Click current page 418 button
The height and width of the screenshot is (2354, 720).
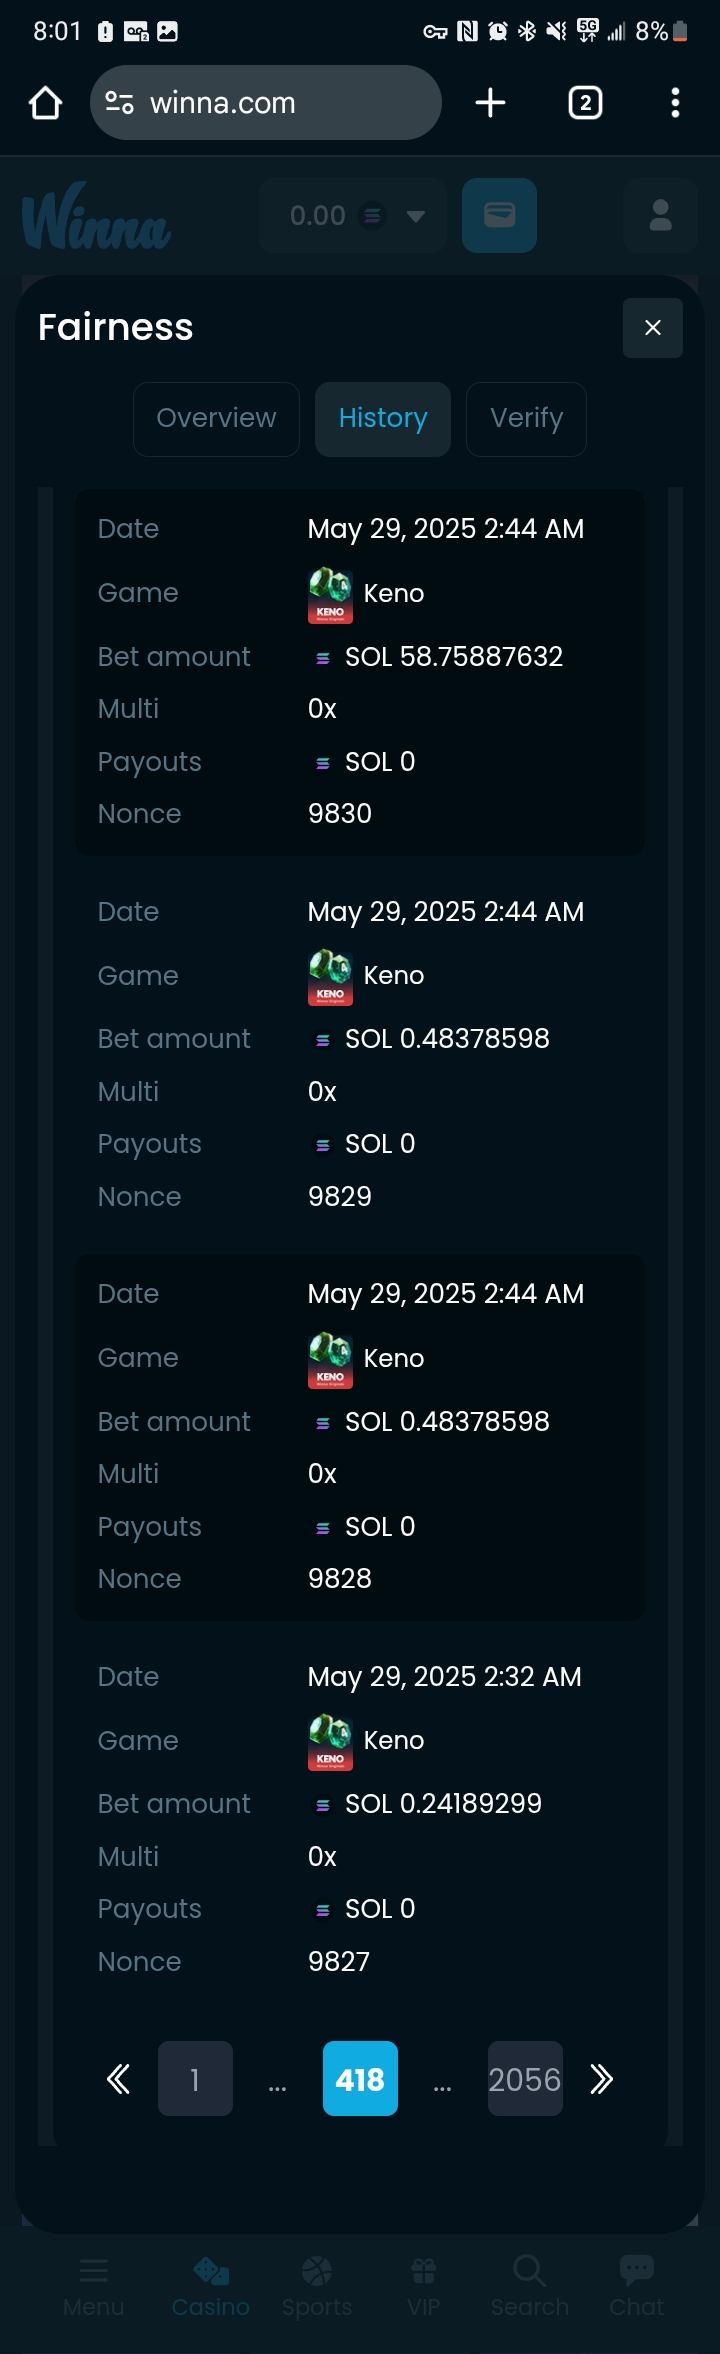pos(360,2080)
